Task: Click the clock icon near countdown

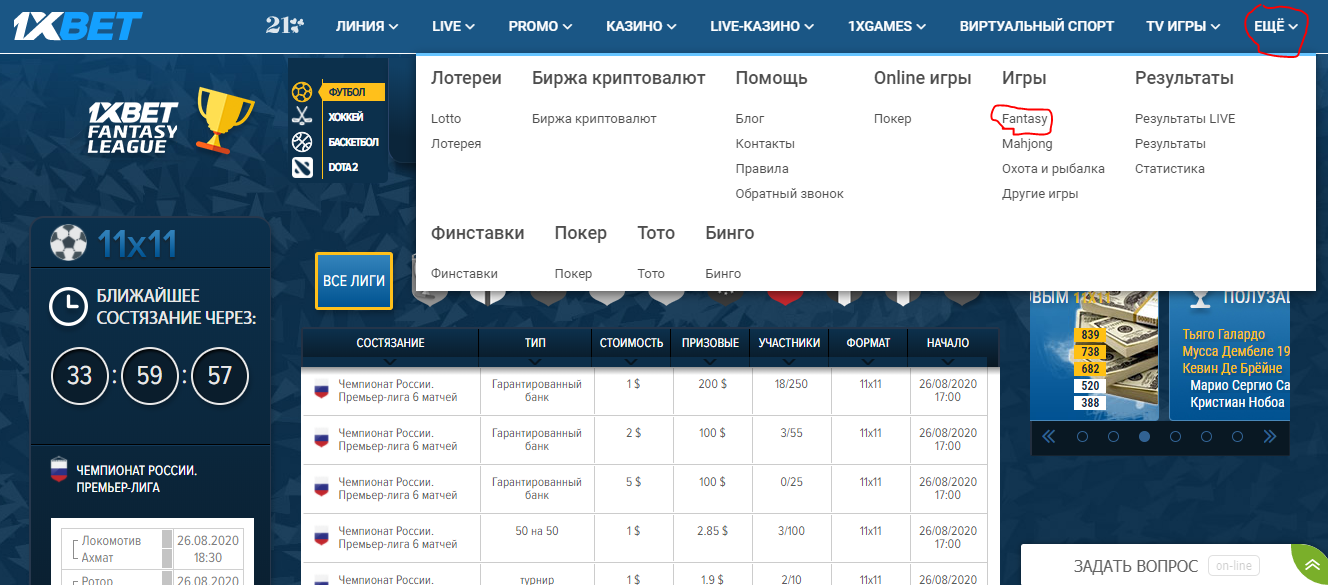Action: [69, 307]
